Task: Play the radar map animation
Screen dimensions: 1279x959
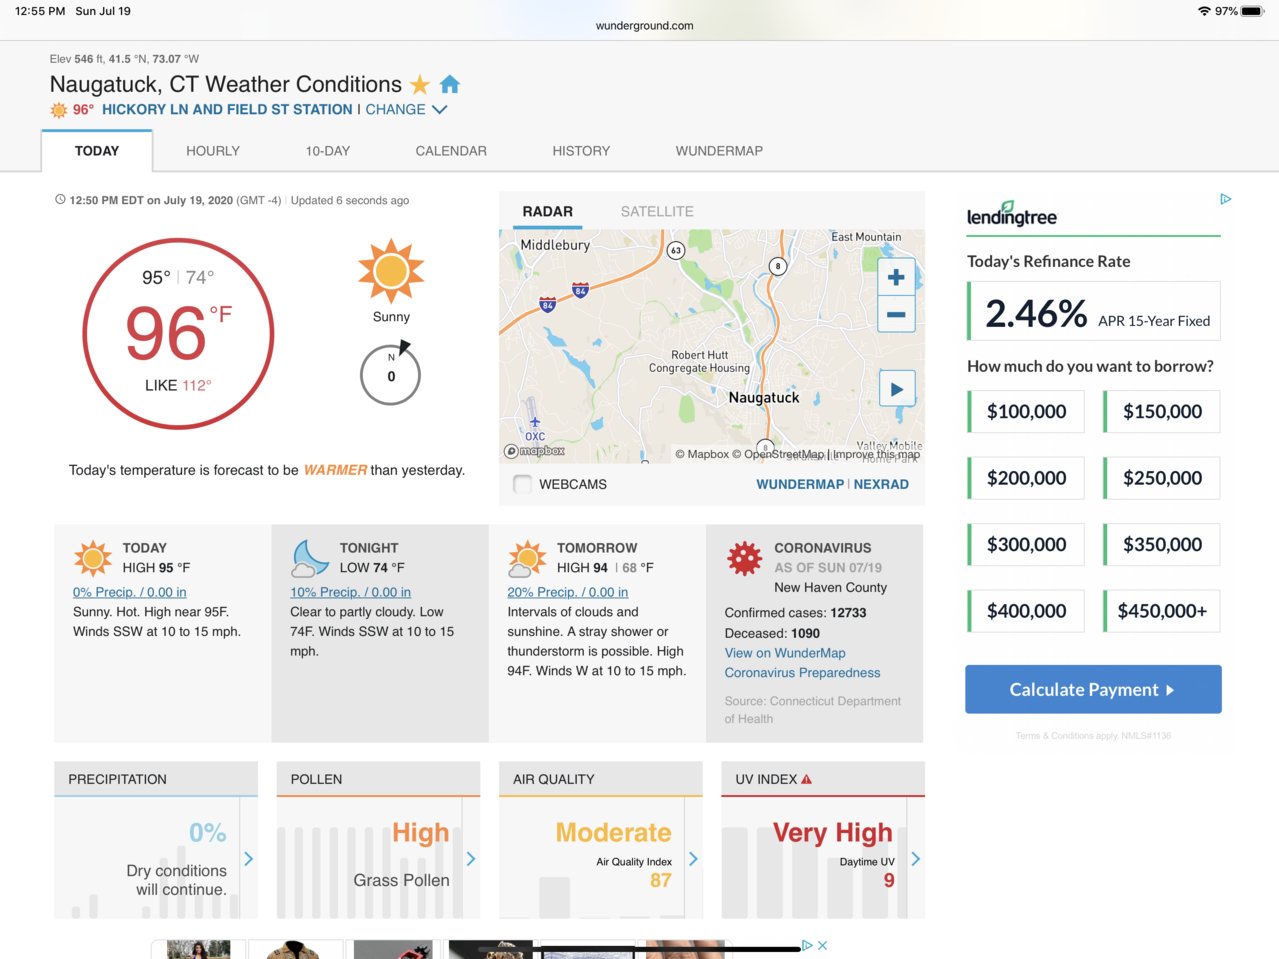Action: click(897, 389)
